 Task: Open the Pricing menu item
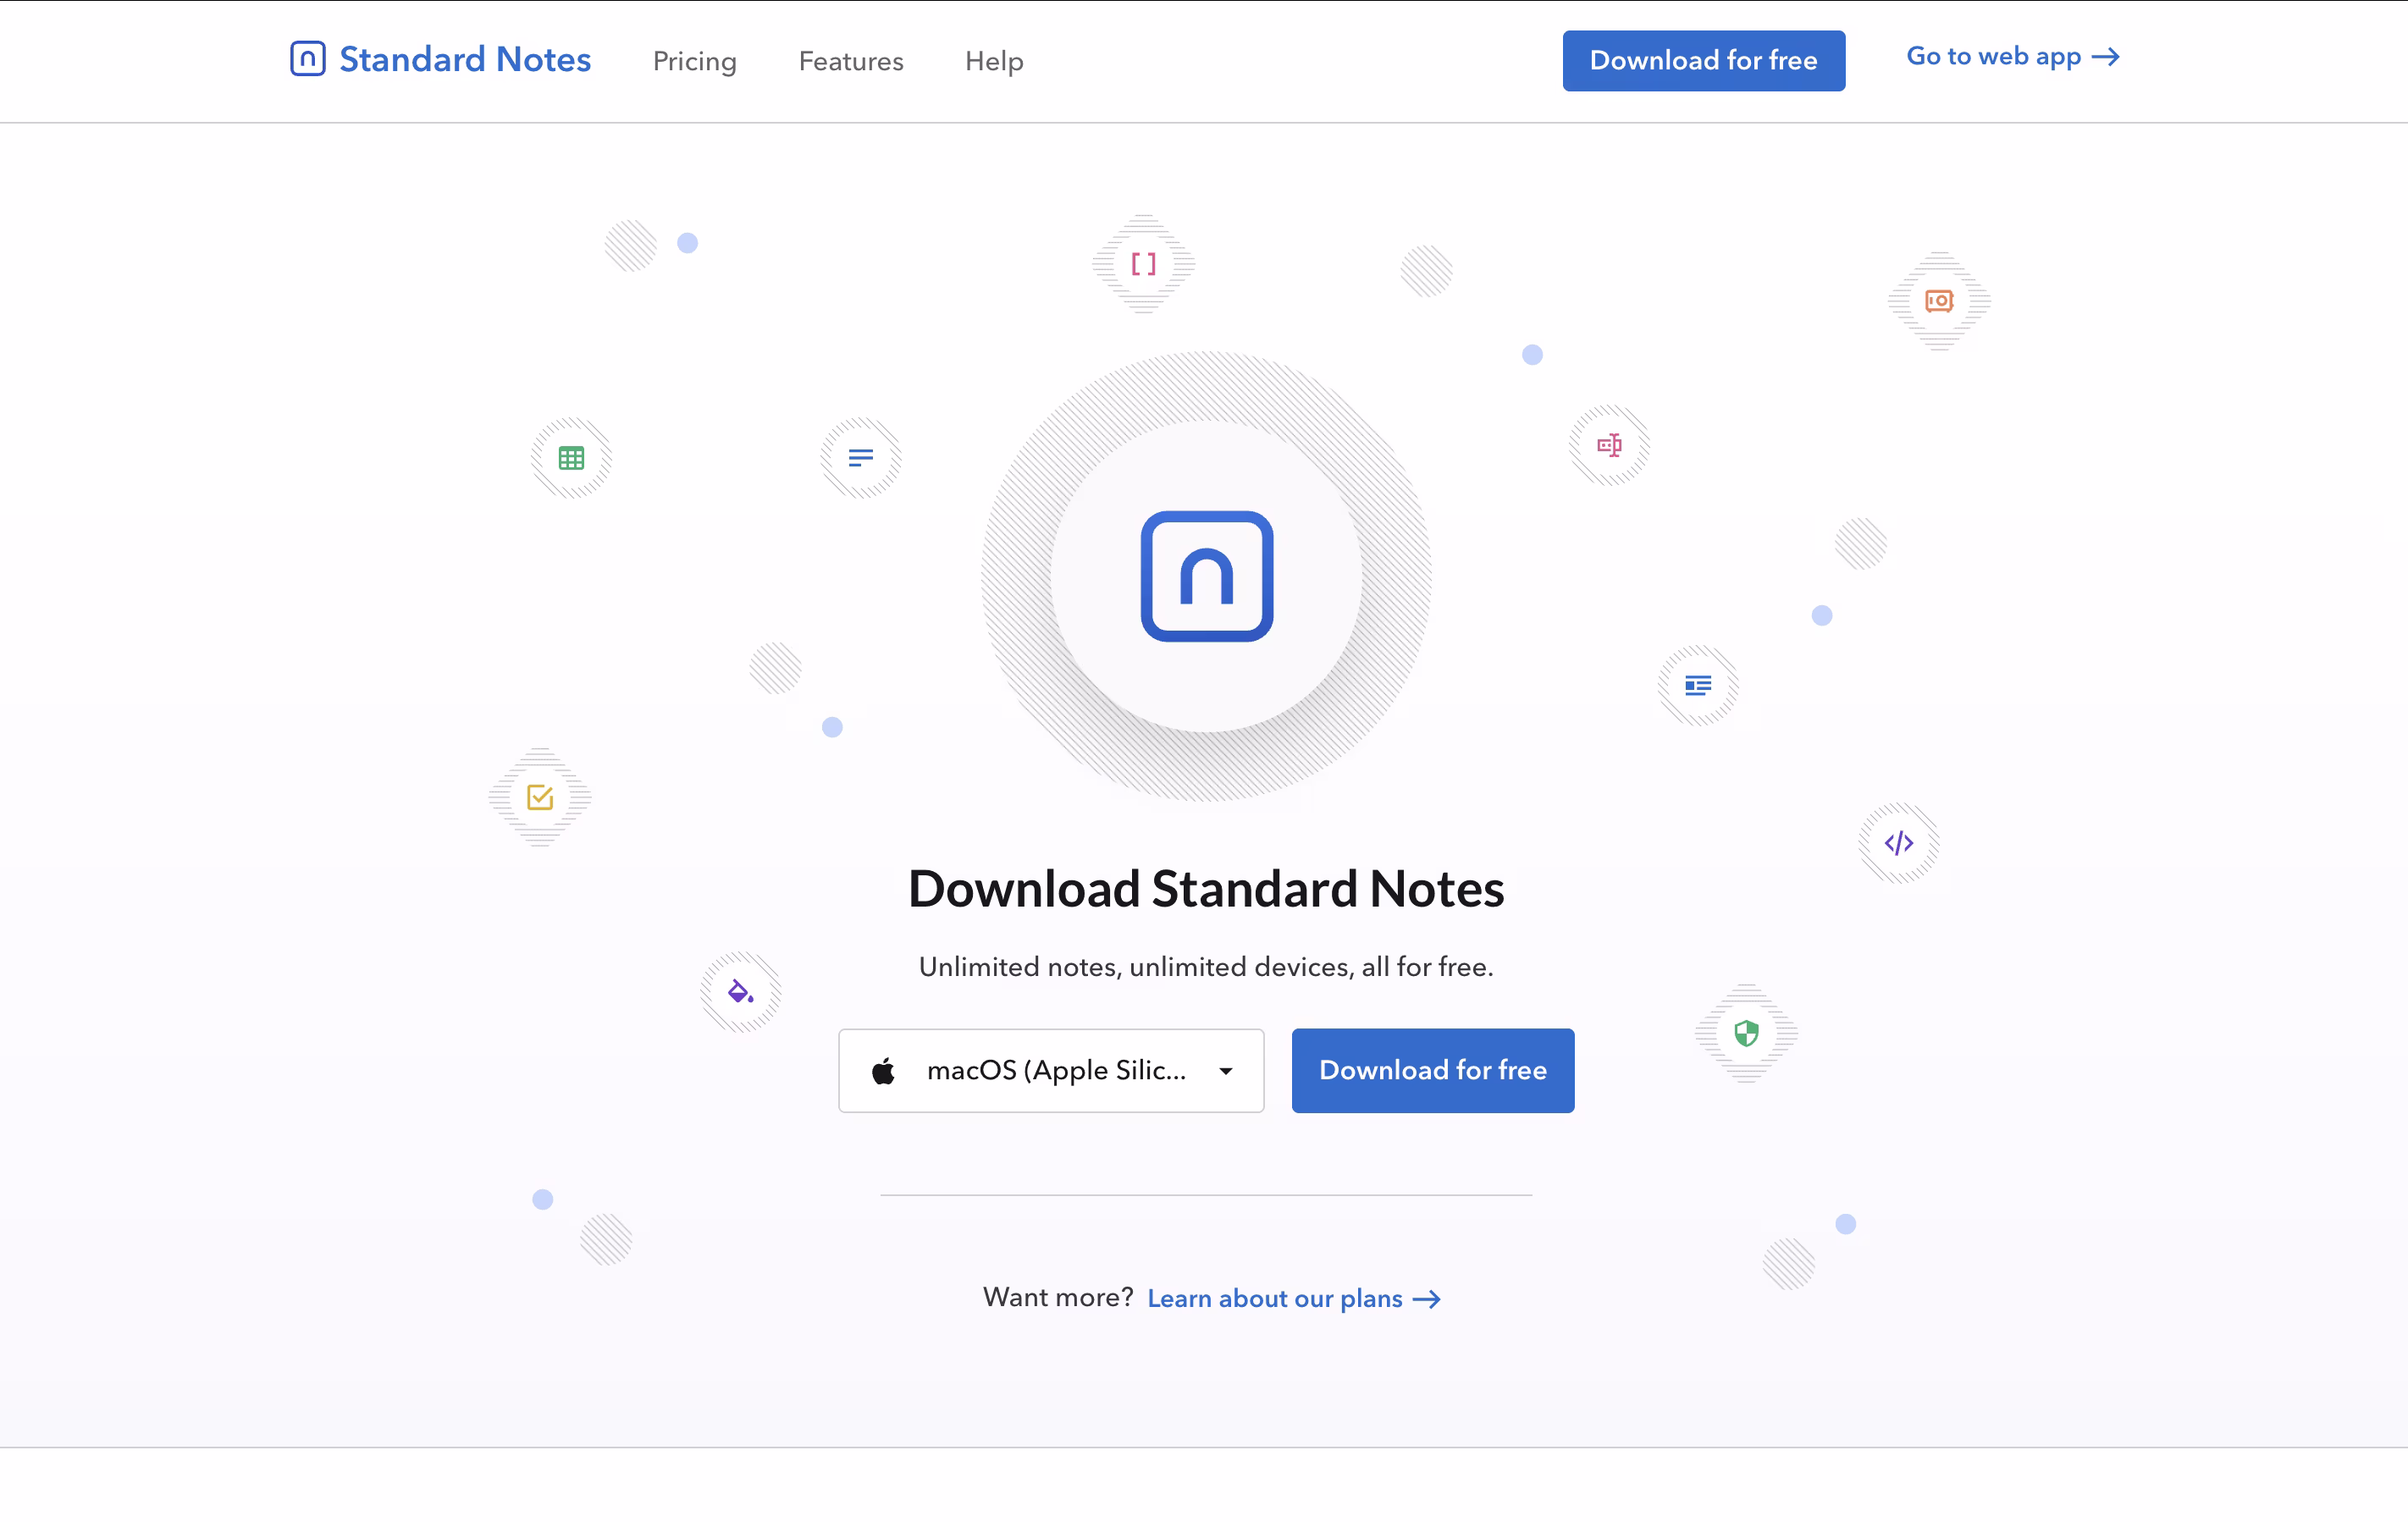pos(694,61)
